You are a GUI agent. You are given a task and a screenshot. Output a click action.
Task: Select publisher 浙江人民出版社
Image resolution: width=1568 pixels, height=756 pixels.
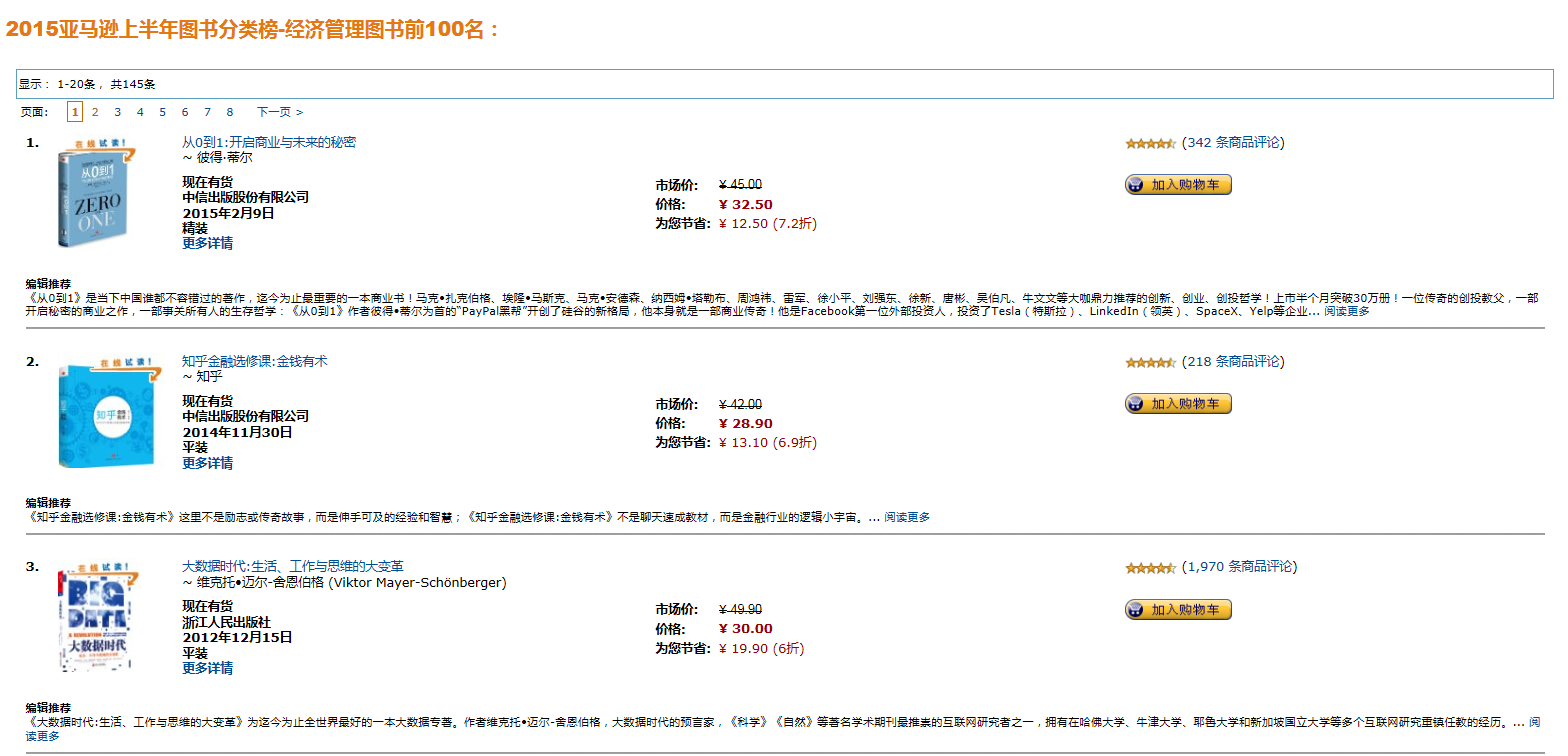226,622
